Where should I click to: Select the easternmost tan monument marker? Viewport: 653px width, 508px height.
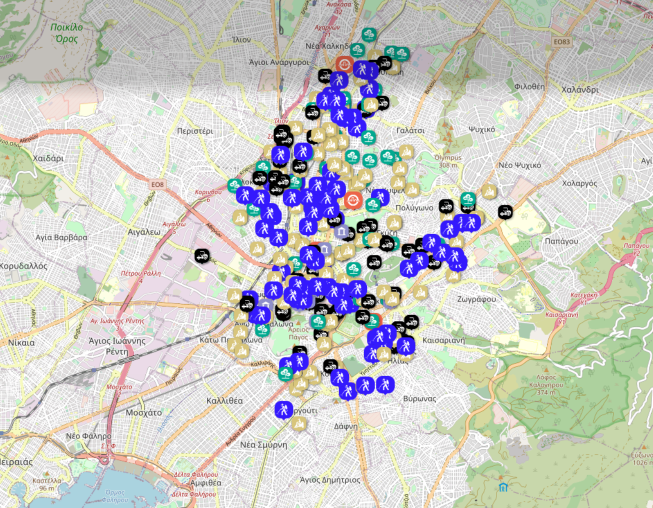(x=489, y=191)
